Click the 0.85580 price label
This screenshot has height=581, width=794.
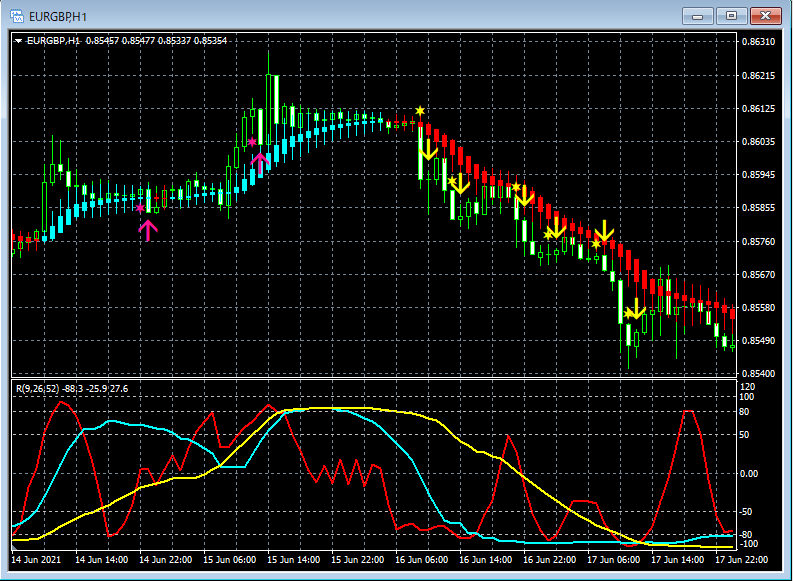coord(758,307)
